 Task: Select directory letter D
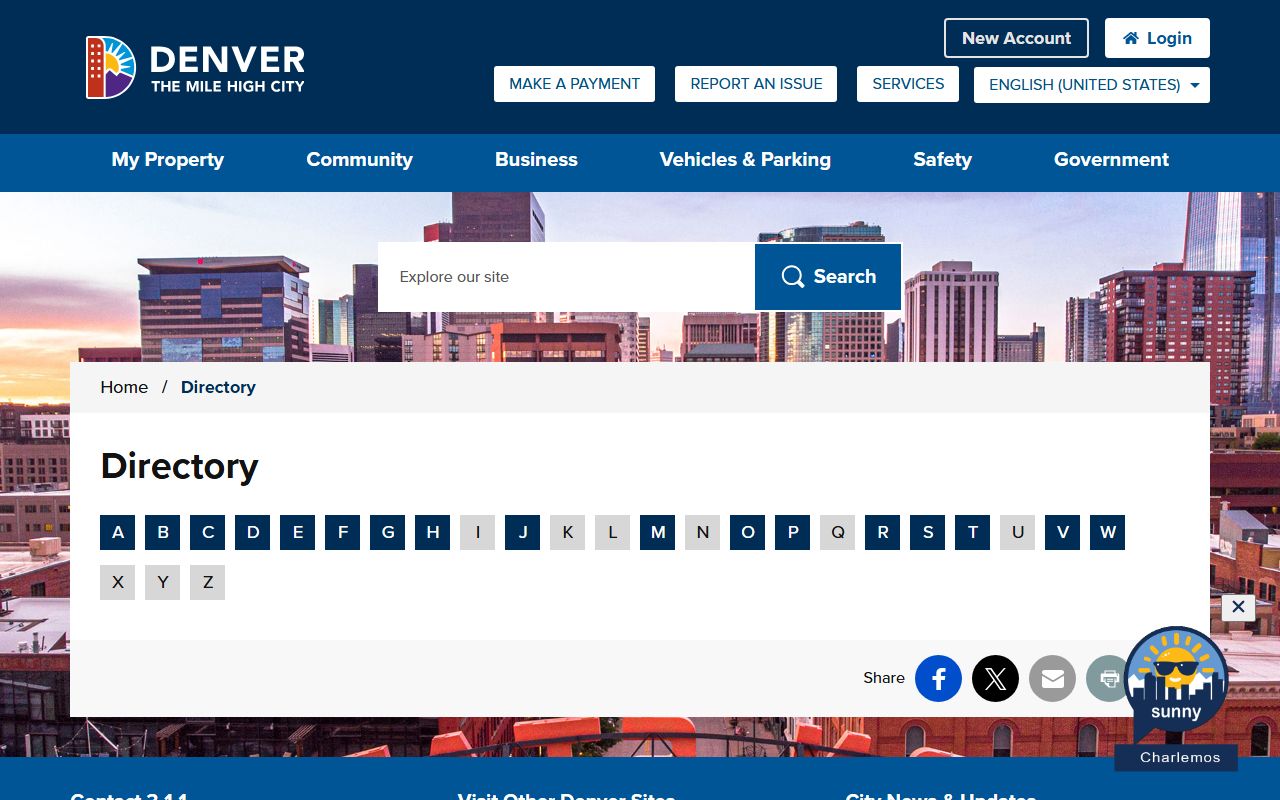252,532
